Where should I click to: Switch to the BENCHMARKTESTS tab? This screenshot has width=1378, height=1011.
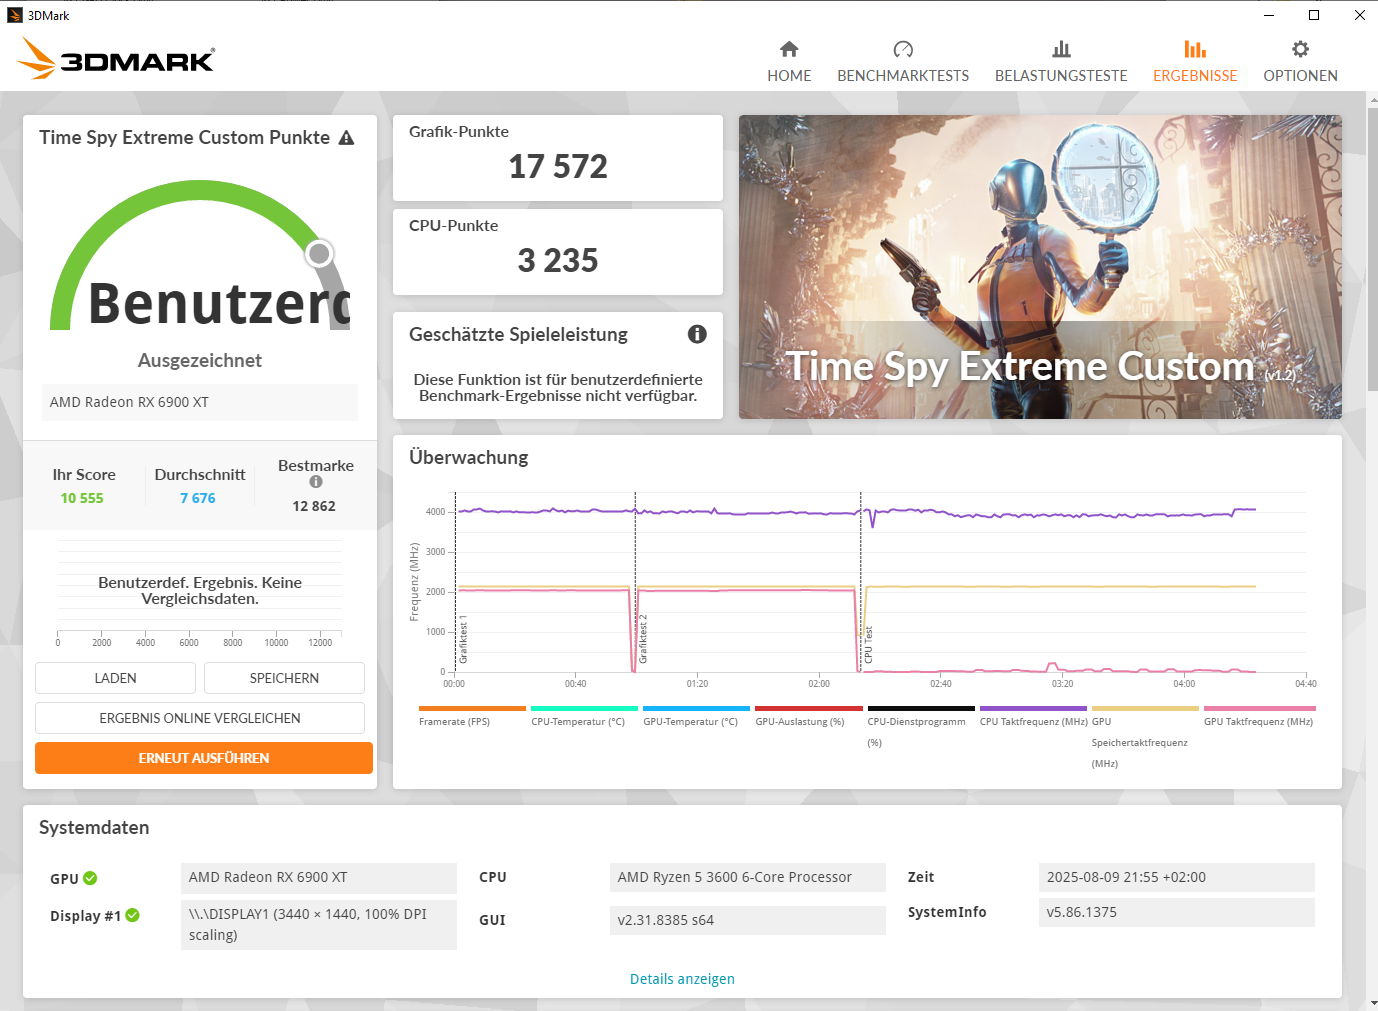[x=903, y=76]
